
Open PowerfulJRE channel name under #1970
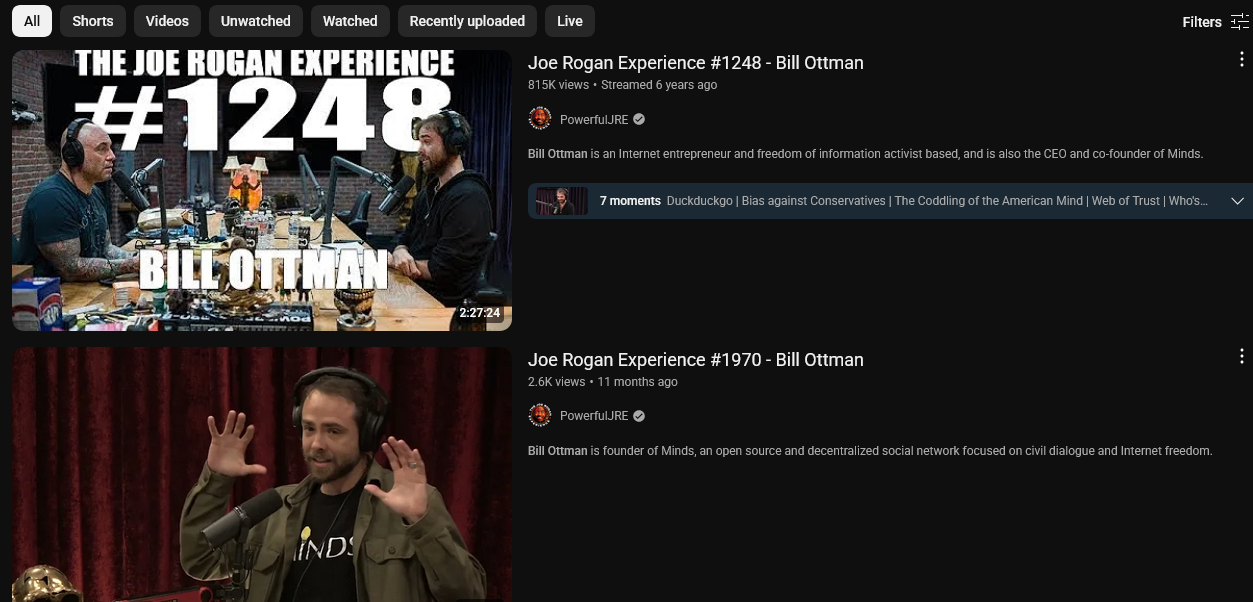[594, 416]
